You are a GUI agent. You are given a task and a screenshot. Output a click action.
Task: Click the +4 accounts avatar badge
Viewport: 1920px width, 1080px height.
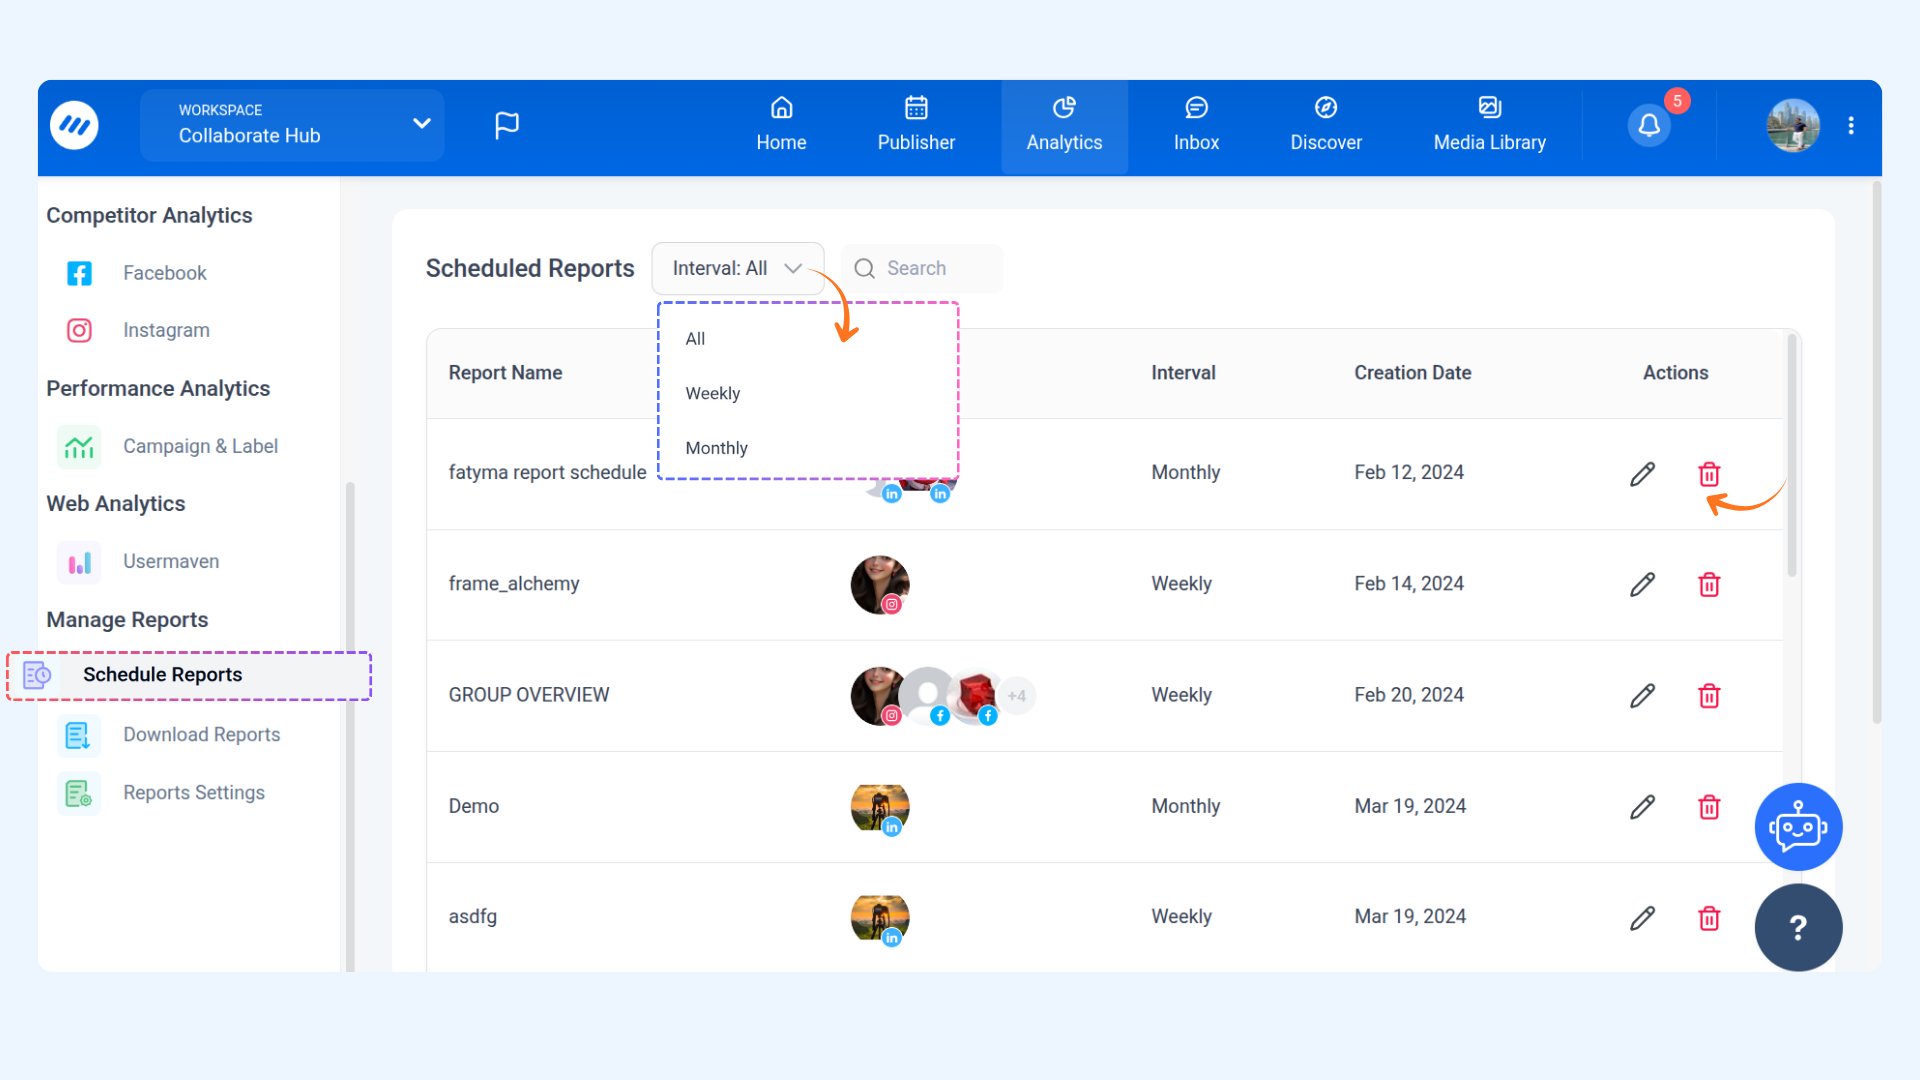coord(1017,696)
